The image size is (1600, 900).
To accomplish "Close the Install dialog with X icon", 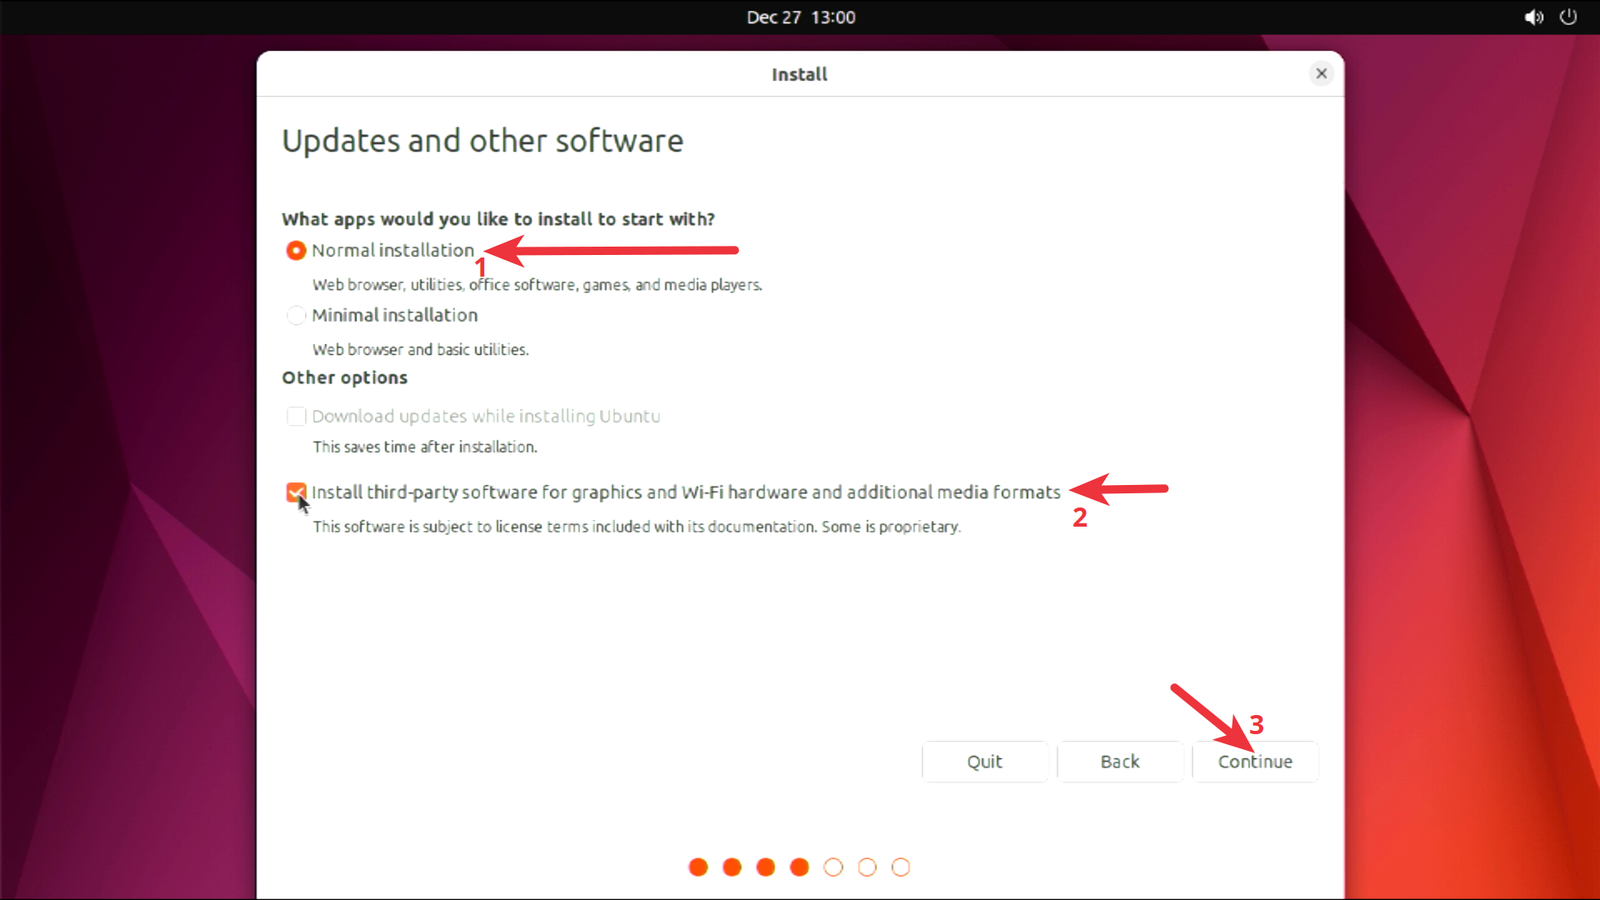I will pyautogui.click(x=1321, y=73).
